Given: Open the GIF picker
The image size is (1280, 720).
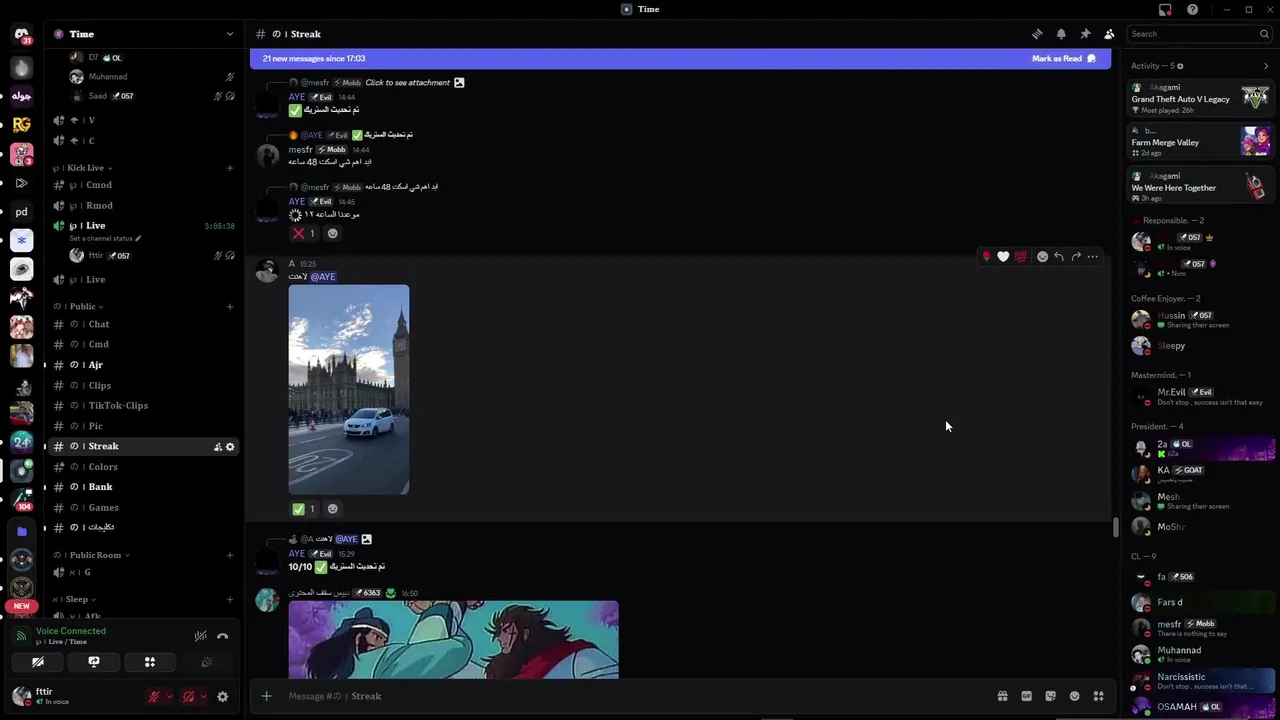Looking at the screenshot, I should 1026,696.
